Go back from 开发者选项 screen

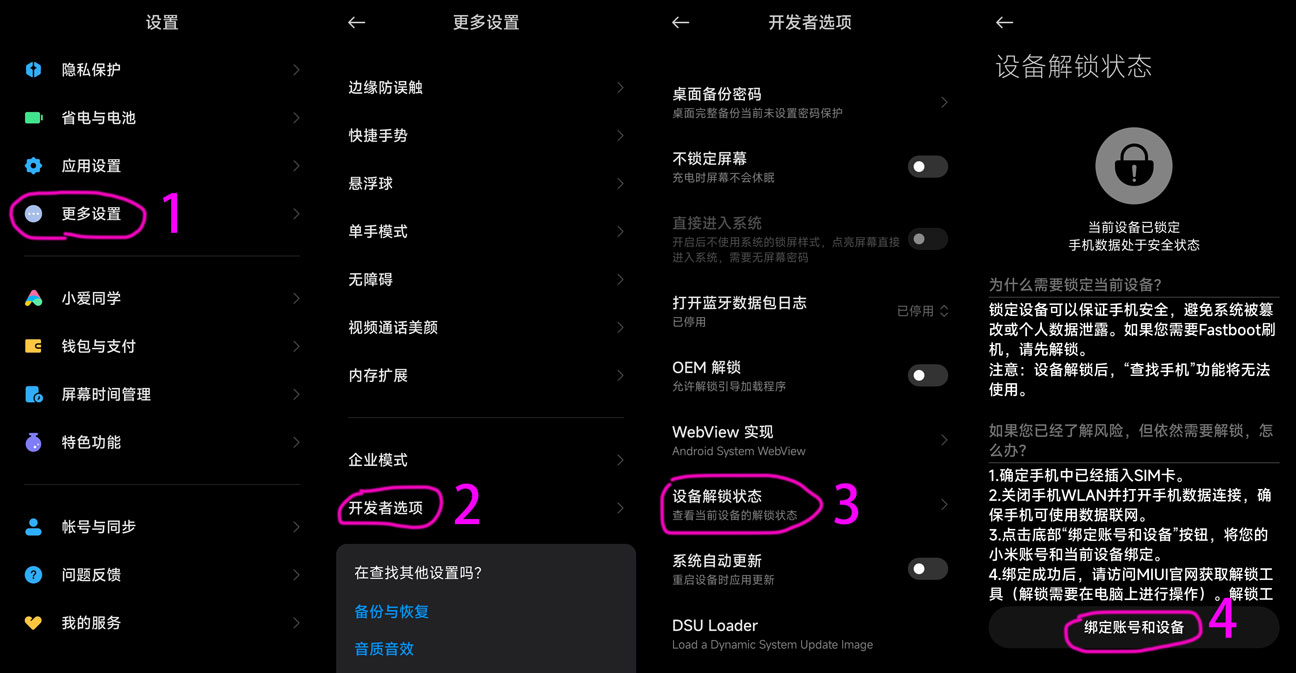coord(681,22)
